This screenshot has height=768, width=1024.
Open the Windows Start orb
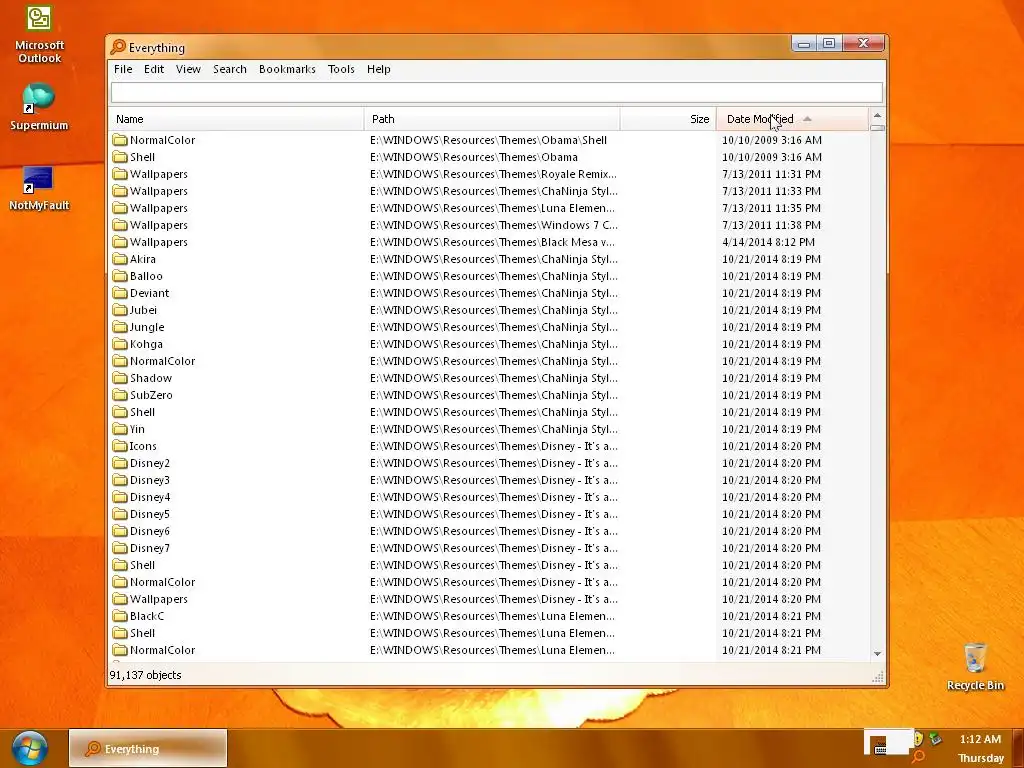click(x=30, y=748)
